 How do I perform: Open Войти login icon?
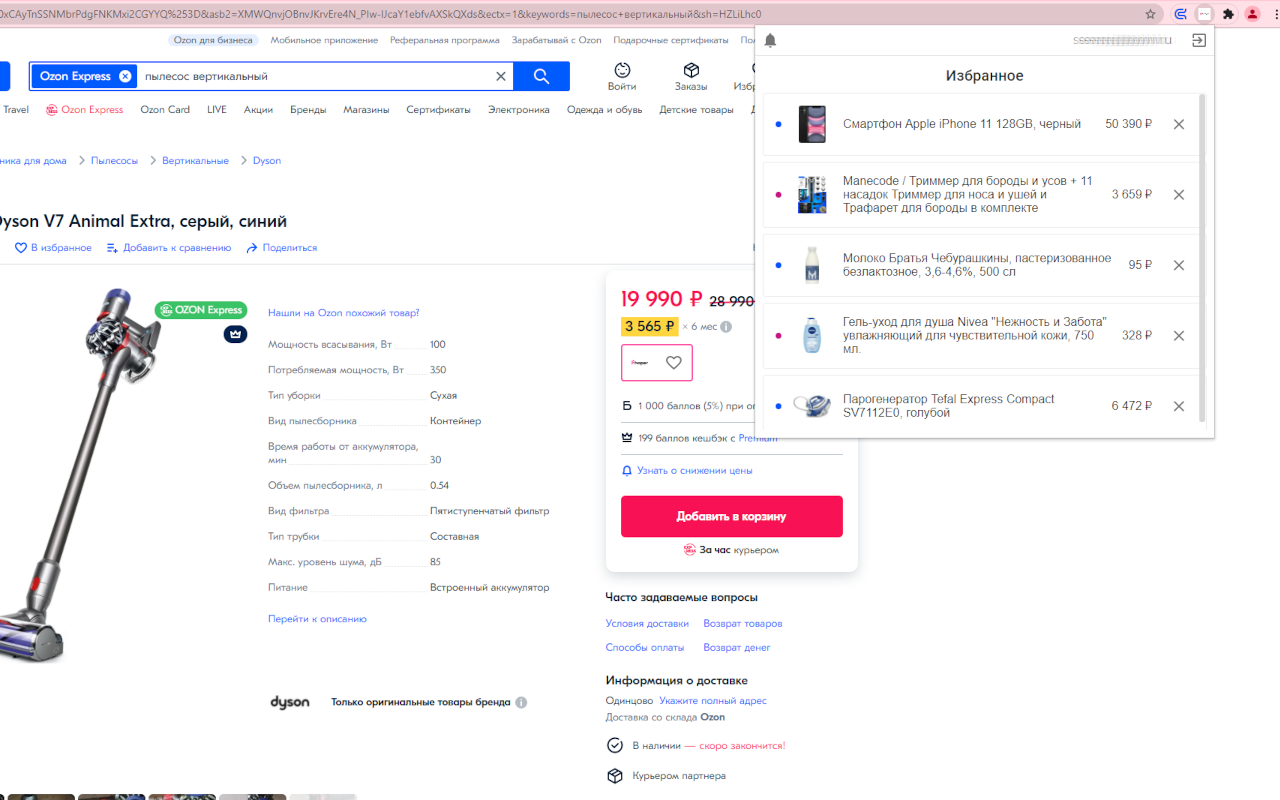coord(622,77)
